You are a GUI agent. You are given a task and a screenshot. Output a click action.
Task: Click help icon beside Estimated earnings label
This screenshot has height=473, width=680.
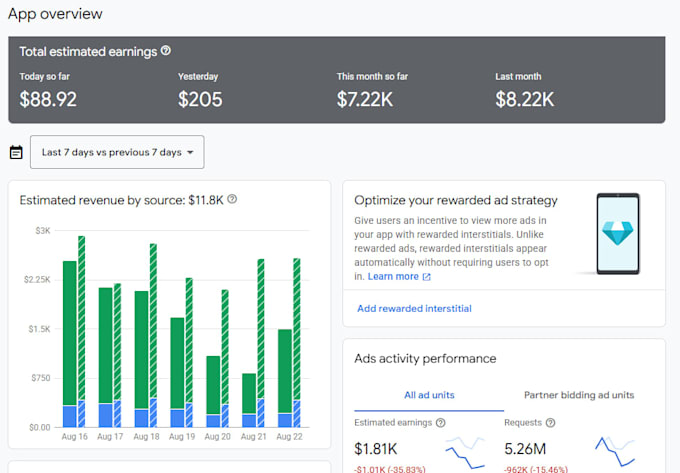441,423
